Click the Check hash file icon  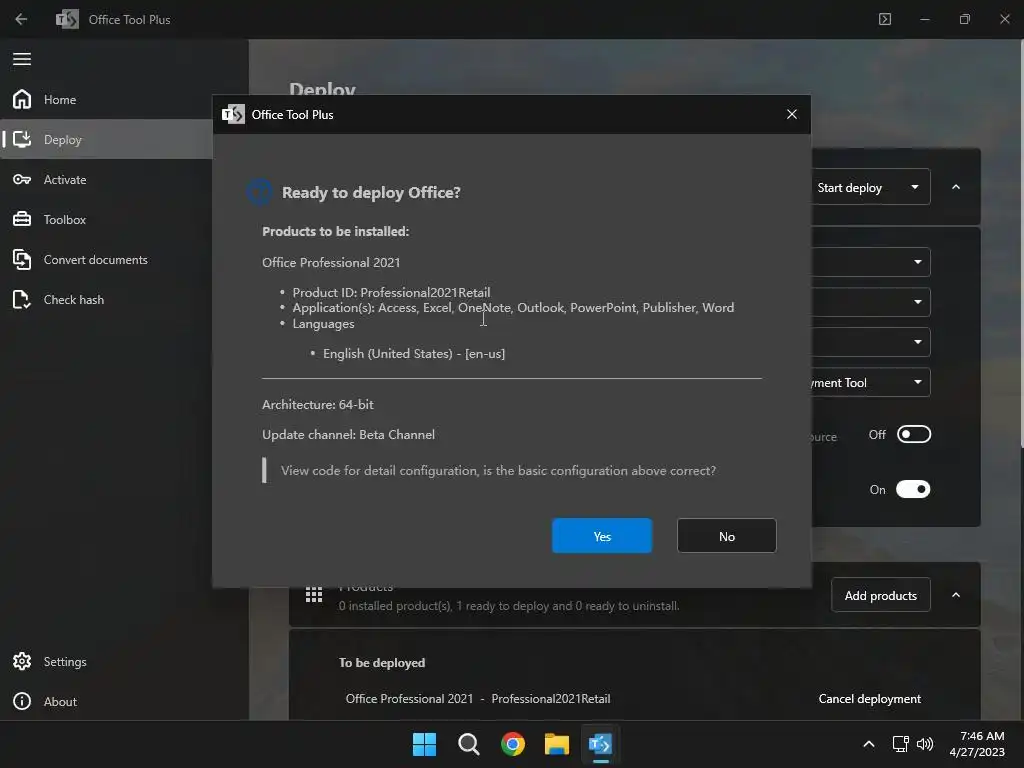pyautogui.click(x=22, y=300)
